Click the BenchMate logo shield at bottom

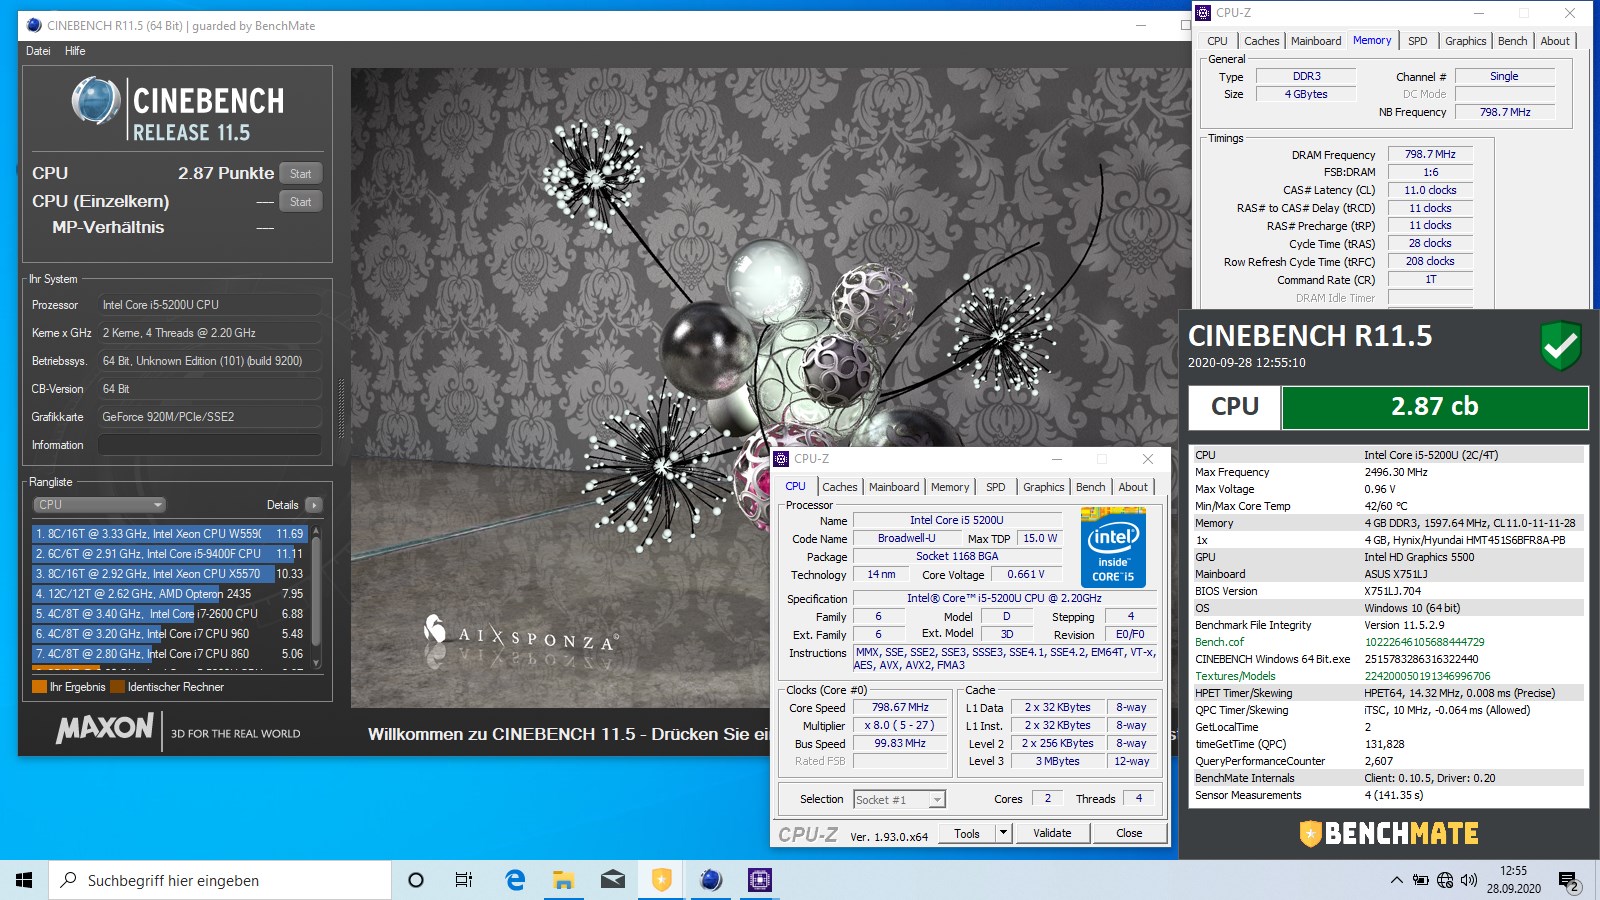coord(1310,833)
